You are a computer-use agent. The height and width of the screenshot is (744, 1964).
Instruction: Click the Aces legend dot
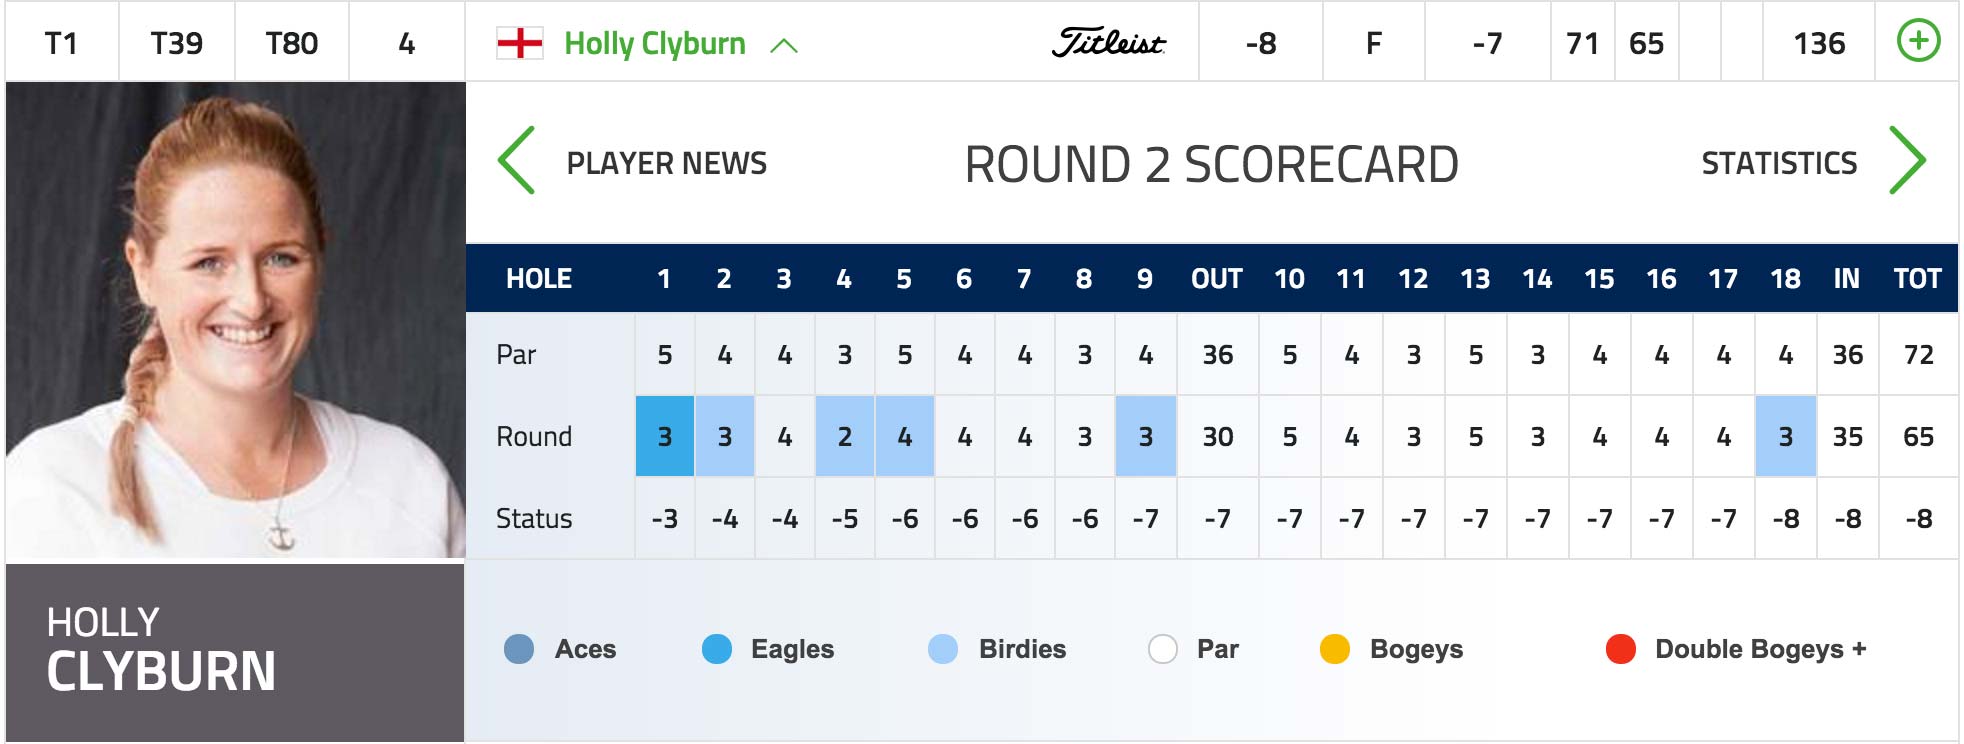pyautogui.click(x=519, y=649)
